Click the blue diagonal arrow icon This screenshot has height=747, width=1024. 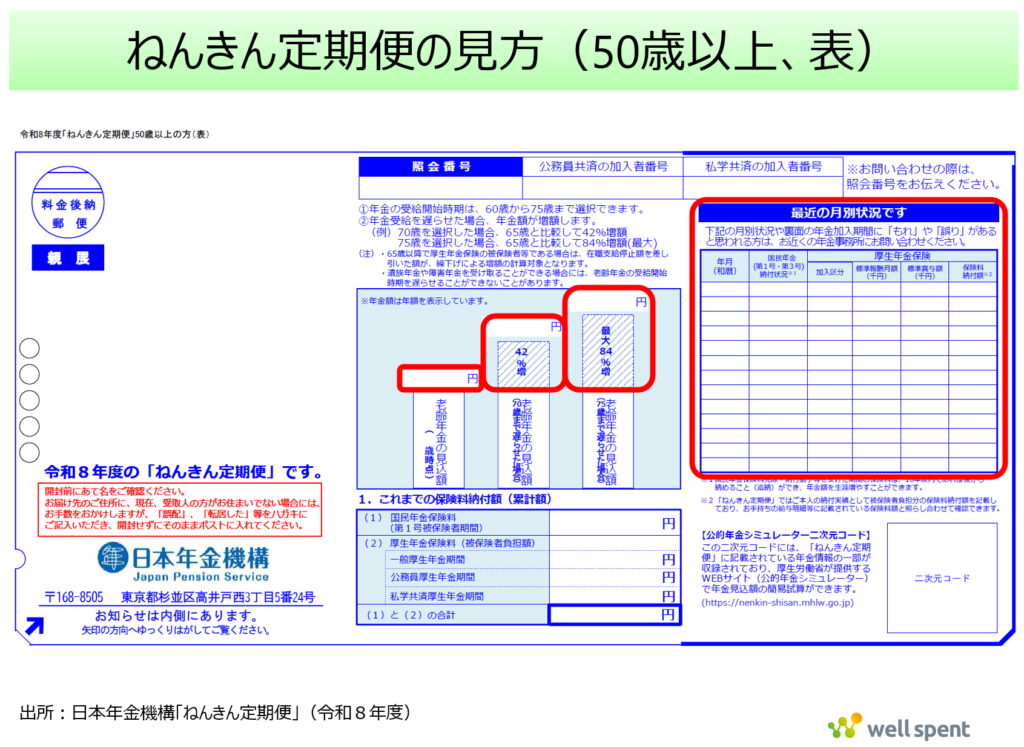[35, 626]
